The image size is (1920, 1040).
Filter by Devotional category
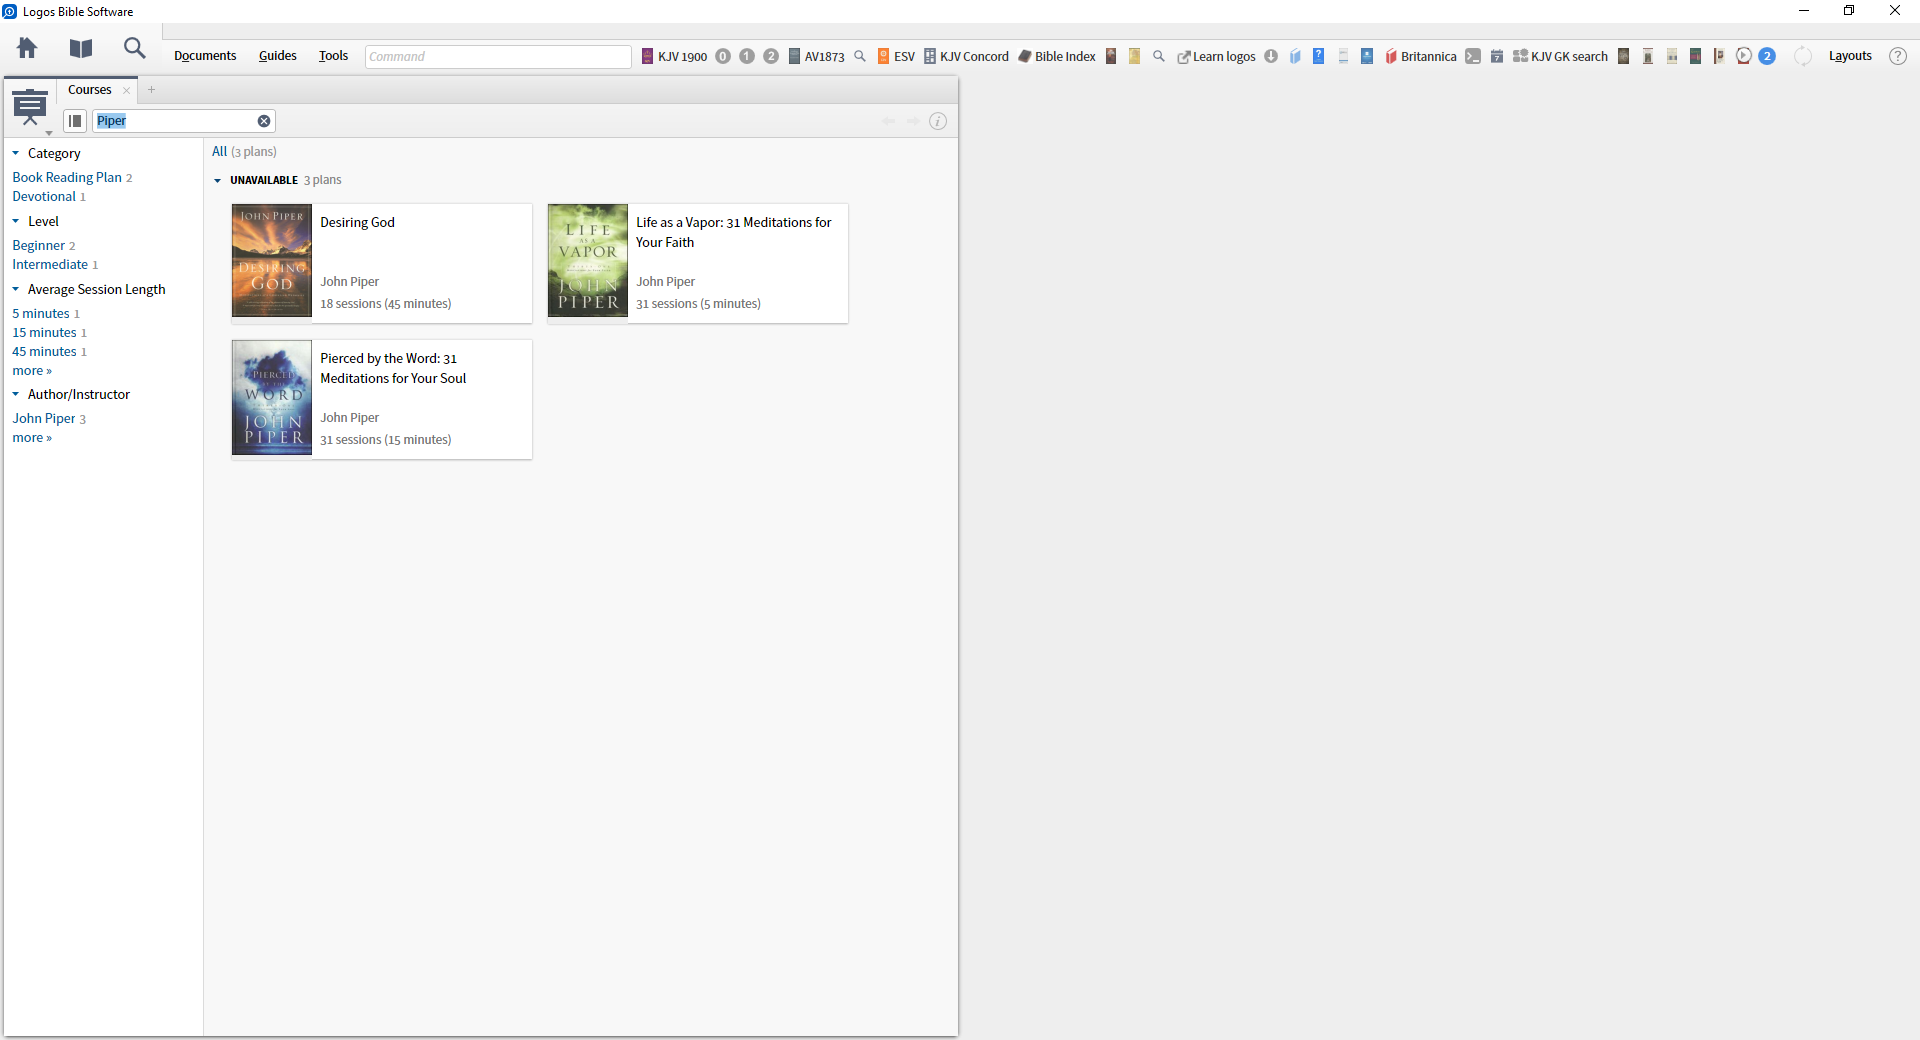[44, 197]
